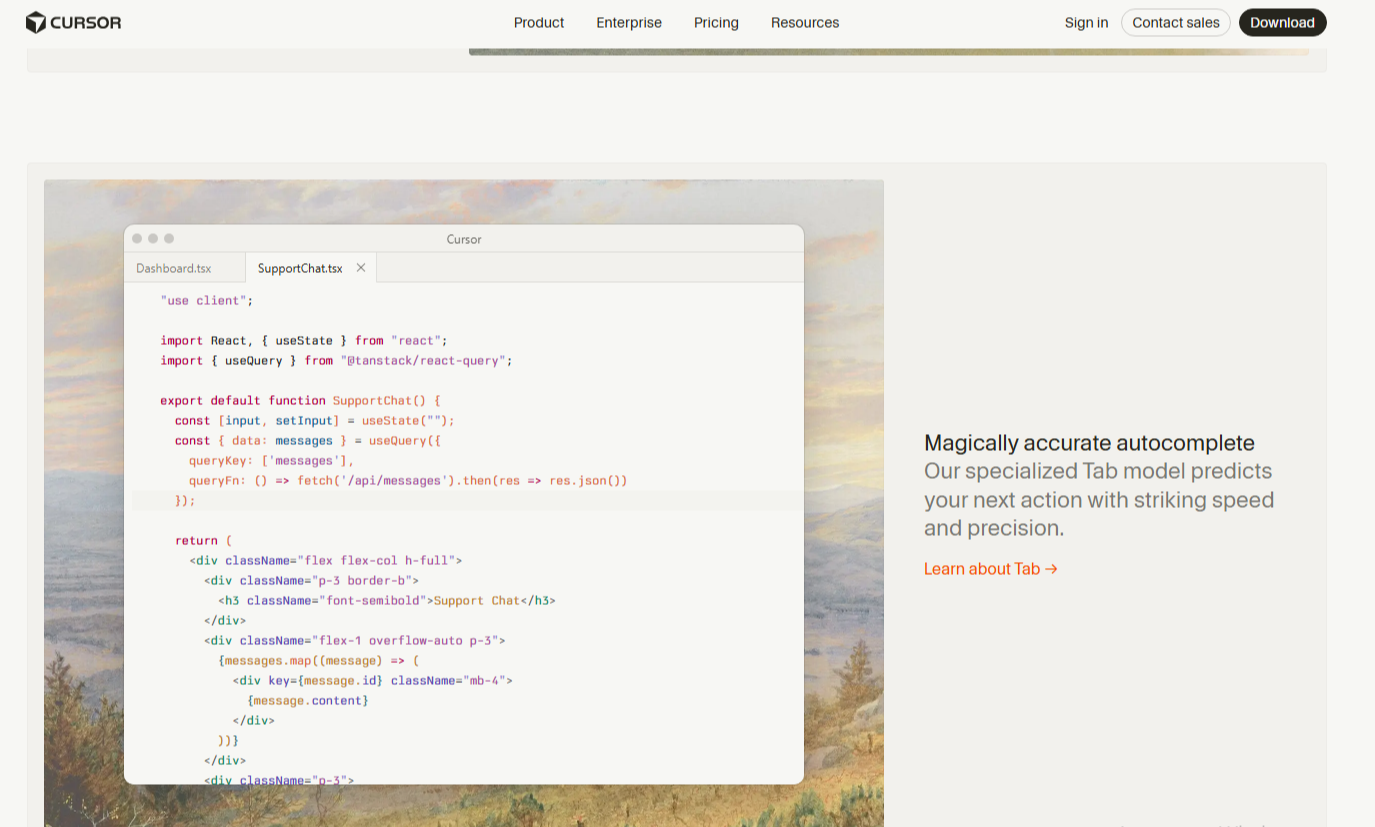Click the rightmost window dot in the editor mockup
This screenshot has width=1375, height=827.
click(169, 238)
